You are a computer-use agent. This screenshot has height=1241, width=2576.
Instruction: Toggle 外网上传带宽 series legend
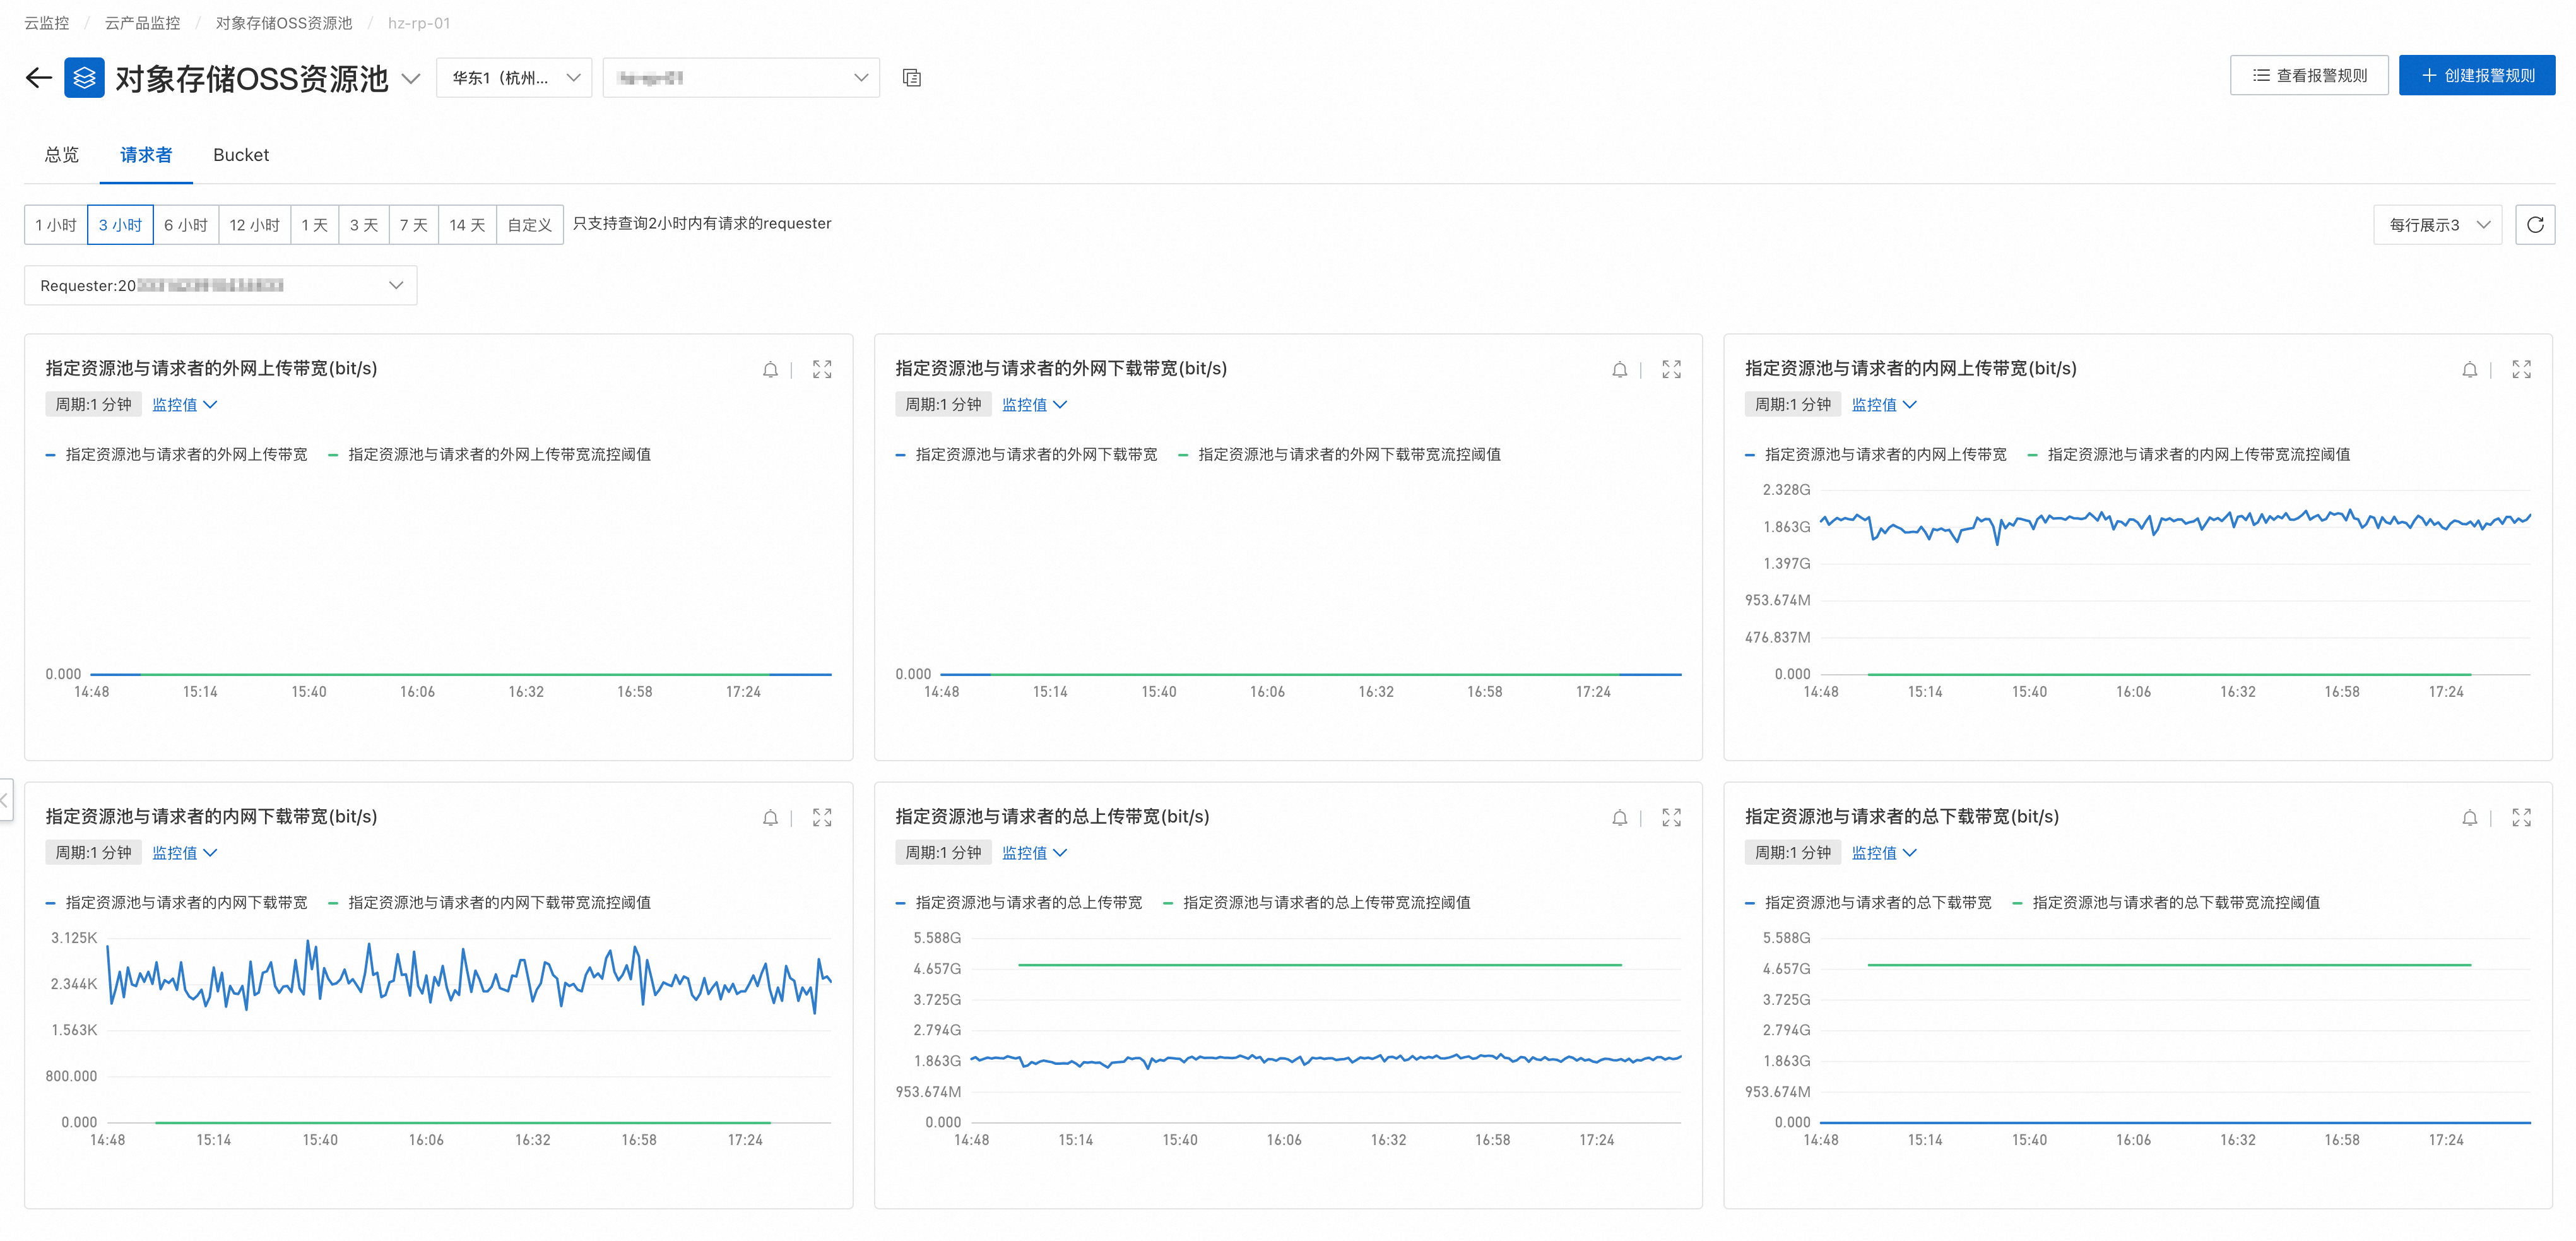pyautogui.click(x=177, y=455)
